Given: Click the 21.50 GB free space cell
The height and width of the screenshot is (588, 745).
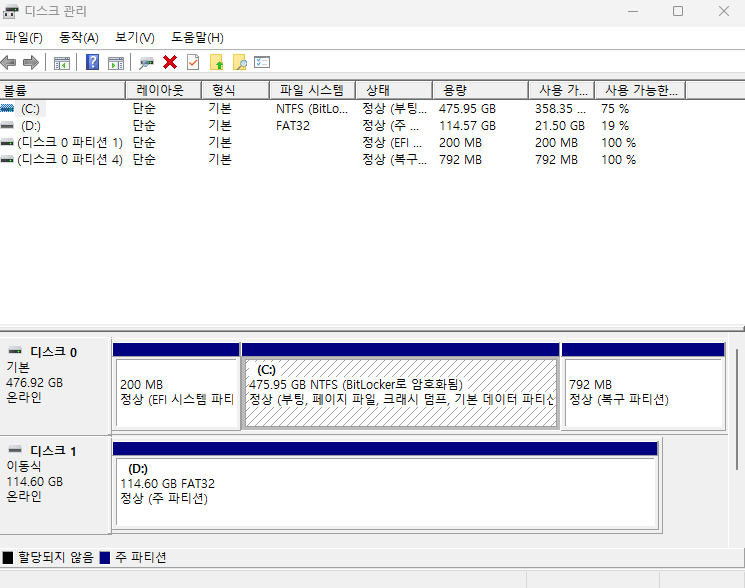Looking at the screenshot, I should (x=560, y=126).
